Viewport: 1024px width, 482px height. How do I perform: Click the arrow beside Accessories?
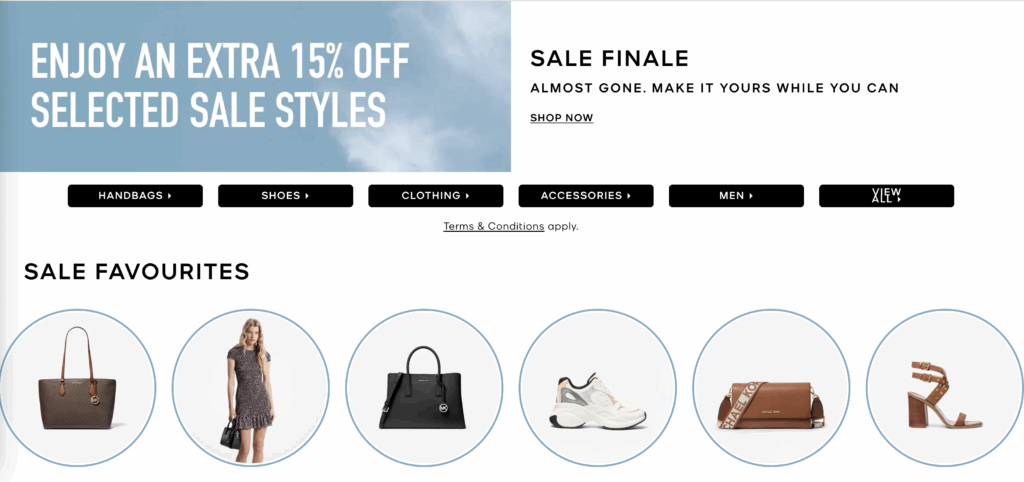pos(629,196)
